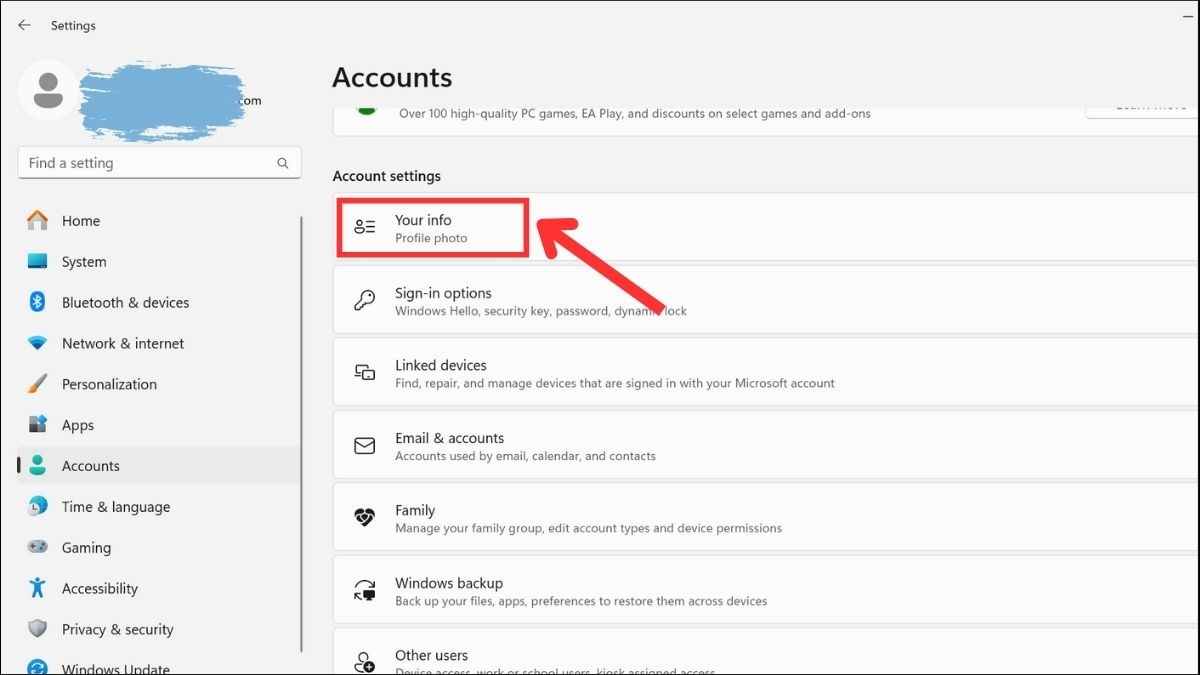Image resolution: width=1200 pixels, height=675 pixels.
Task: Click "Find, repair, and manage devices" description
Action: (x=615, y=383)
